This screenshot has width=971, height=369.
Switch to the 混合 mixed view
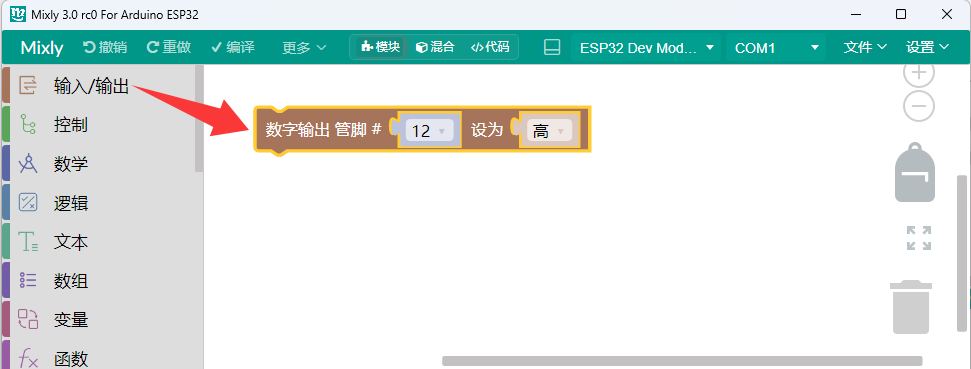(435, 47)
